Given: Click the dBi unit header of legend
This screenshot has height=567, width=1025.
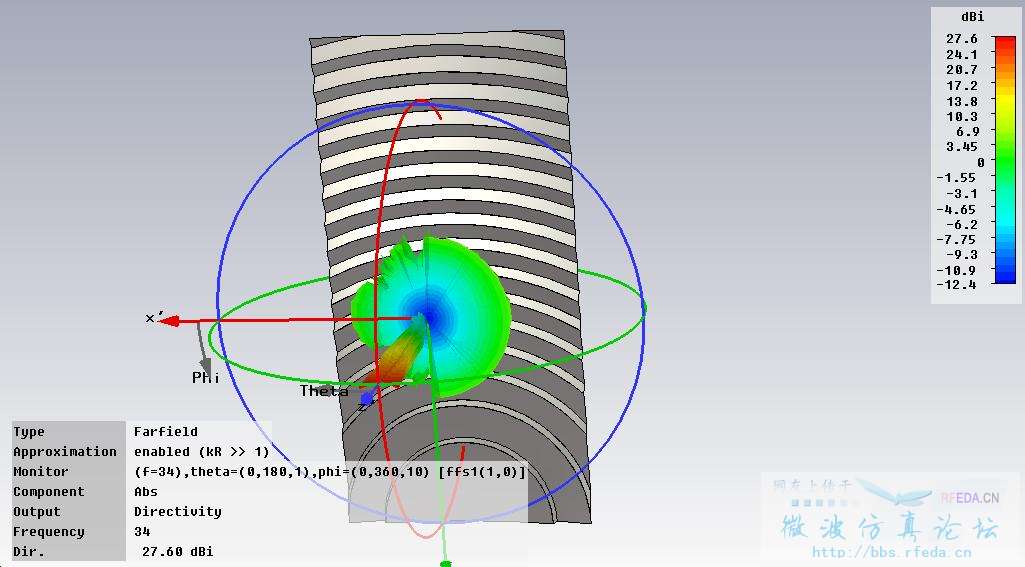Looking at the screenshot, I should pos(973,16).
